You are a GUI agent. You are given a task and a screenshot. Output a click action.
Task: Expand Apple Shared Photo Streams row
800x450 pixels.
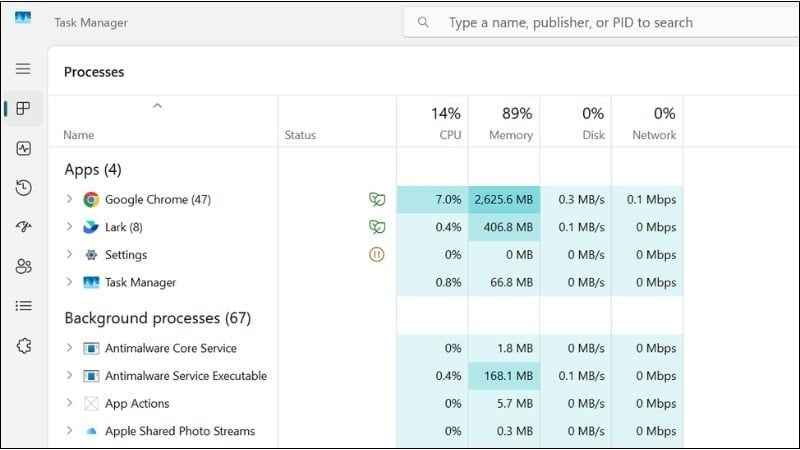pyautogui.click(x=69, y=430)
